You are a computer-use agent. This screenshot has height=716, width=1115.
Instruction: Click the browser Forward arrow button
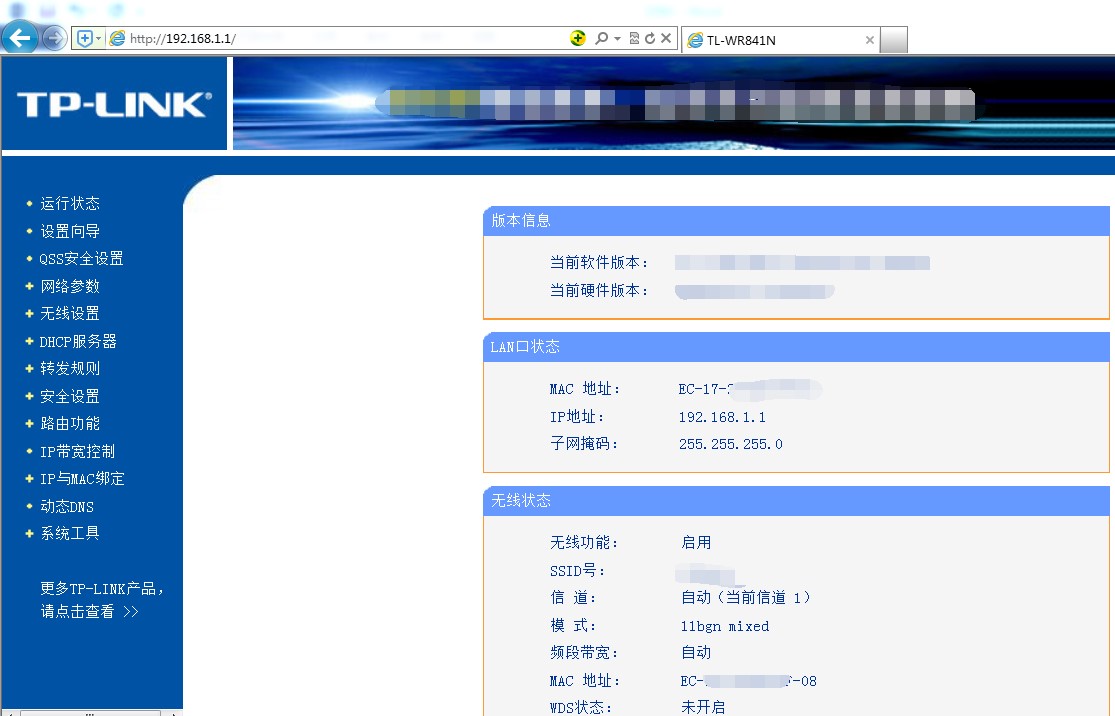54,38
